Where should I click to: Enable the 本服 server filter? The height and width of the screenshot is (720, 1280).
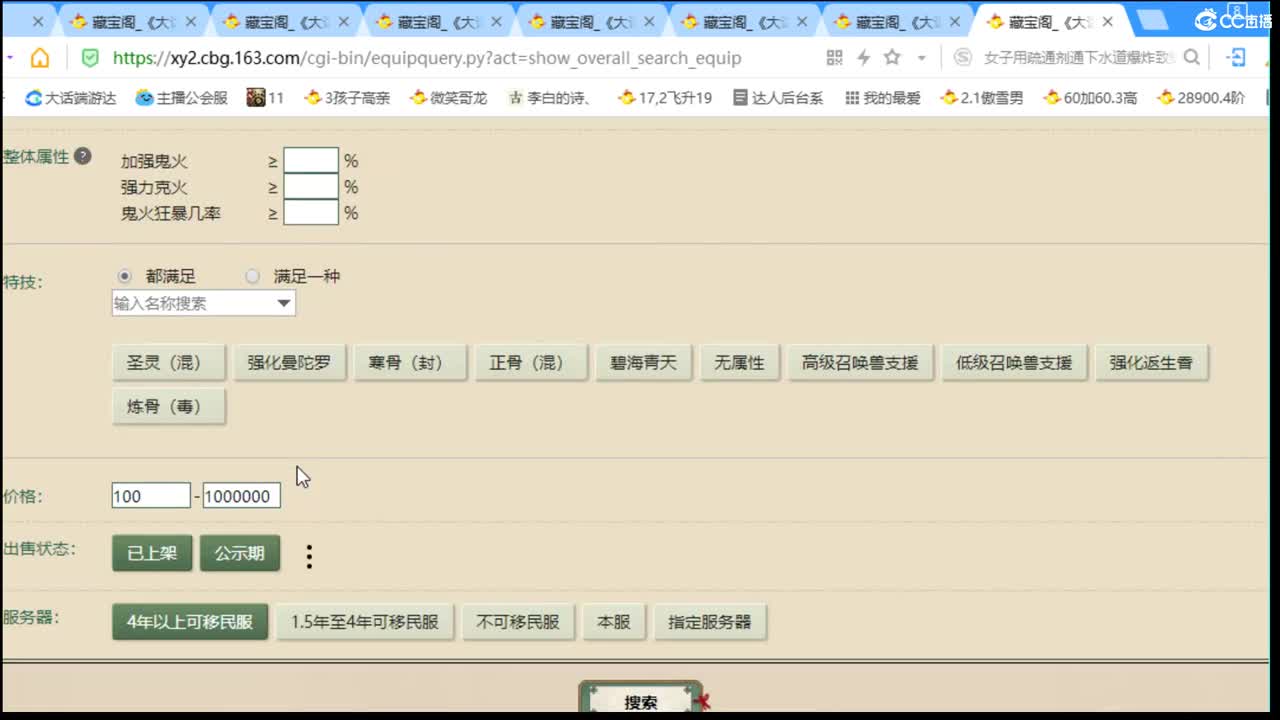(x=614, y=621)
